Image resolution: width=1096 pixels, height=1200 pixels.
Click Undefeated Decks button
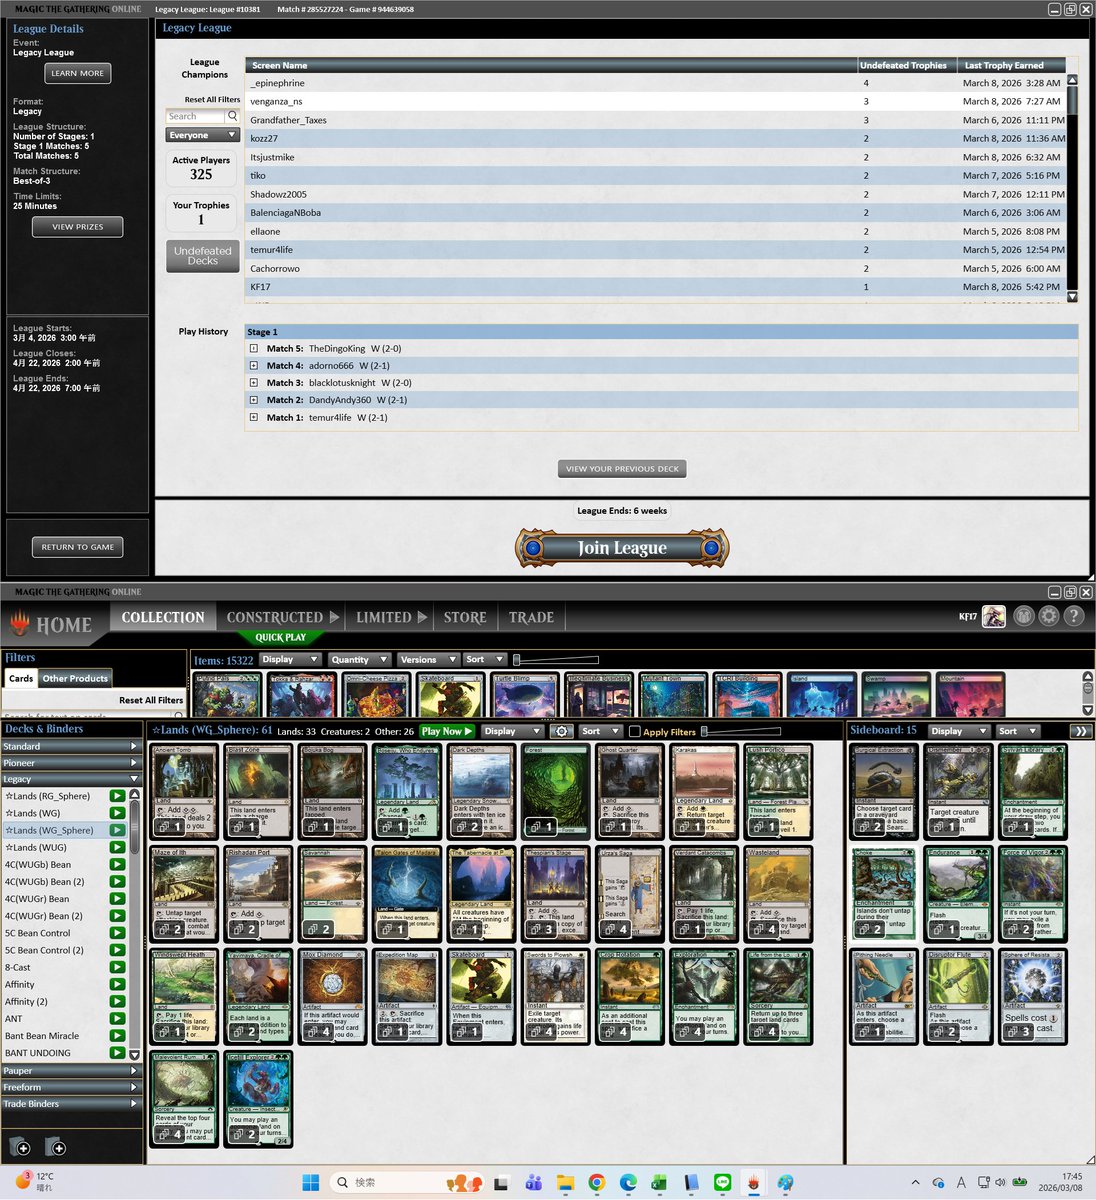[202, 256]
